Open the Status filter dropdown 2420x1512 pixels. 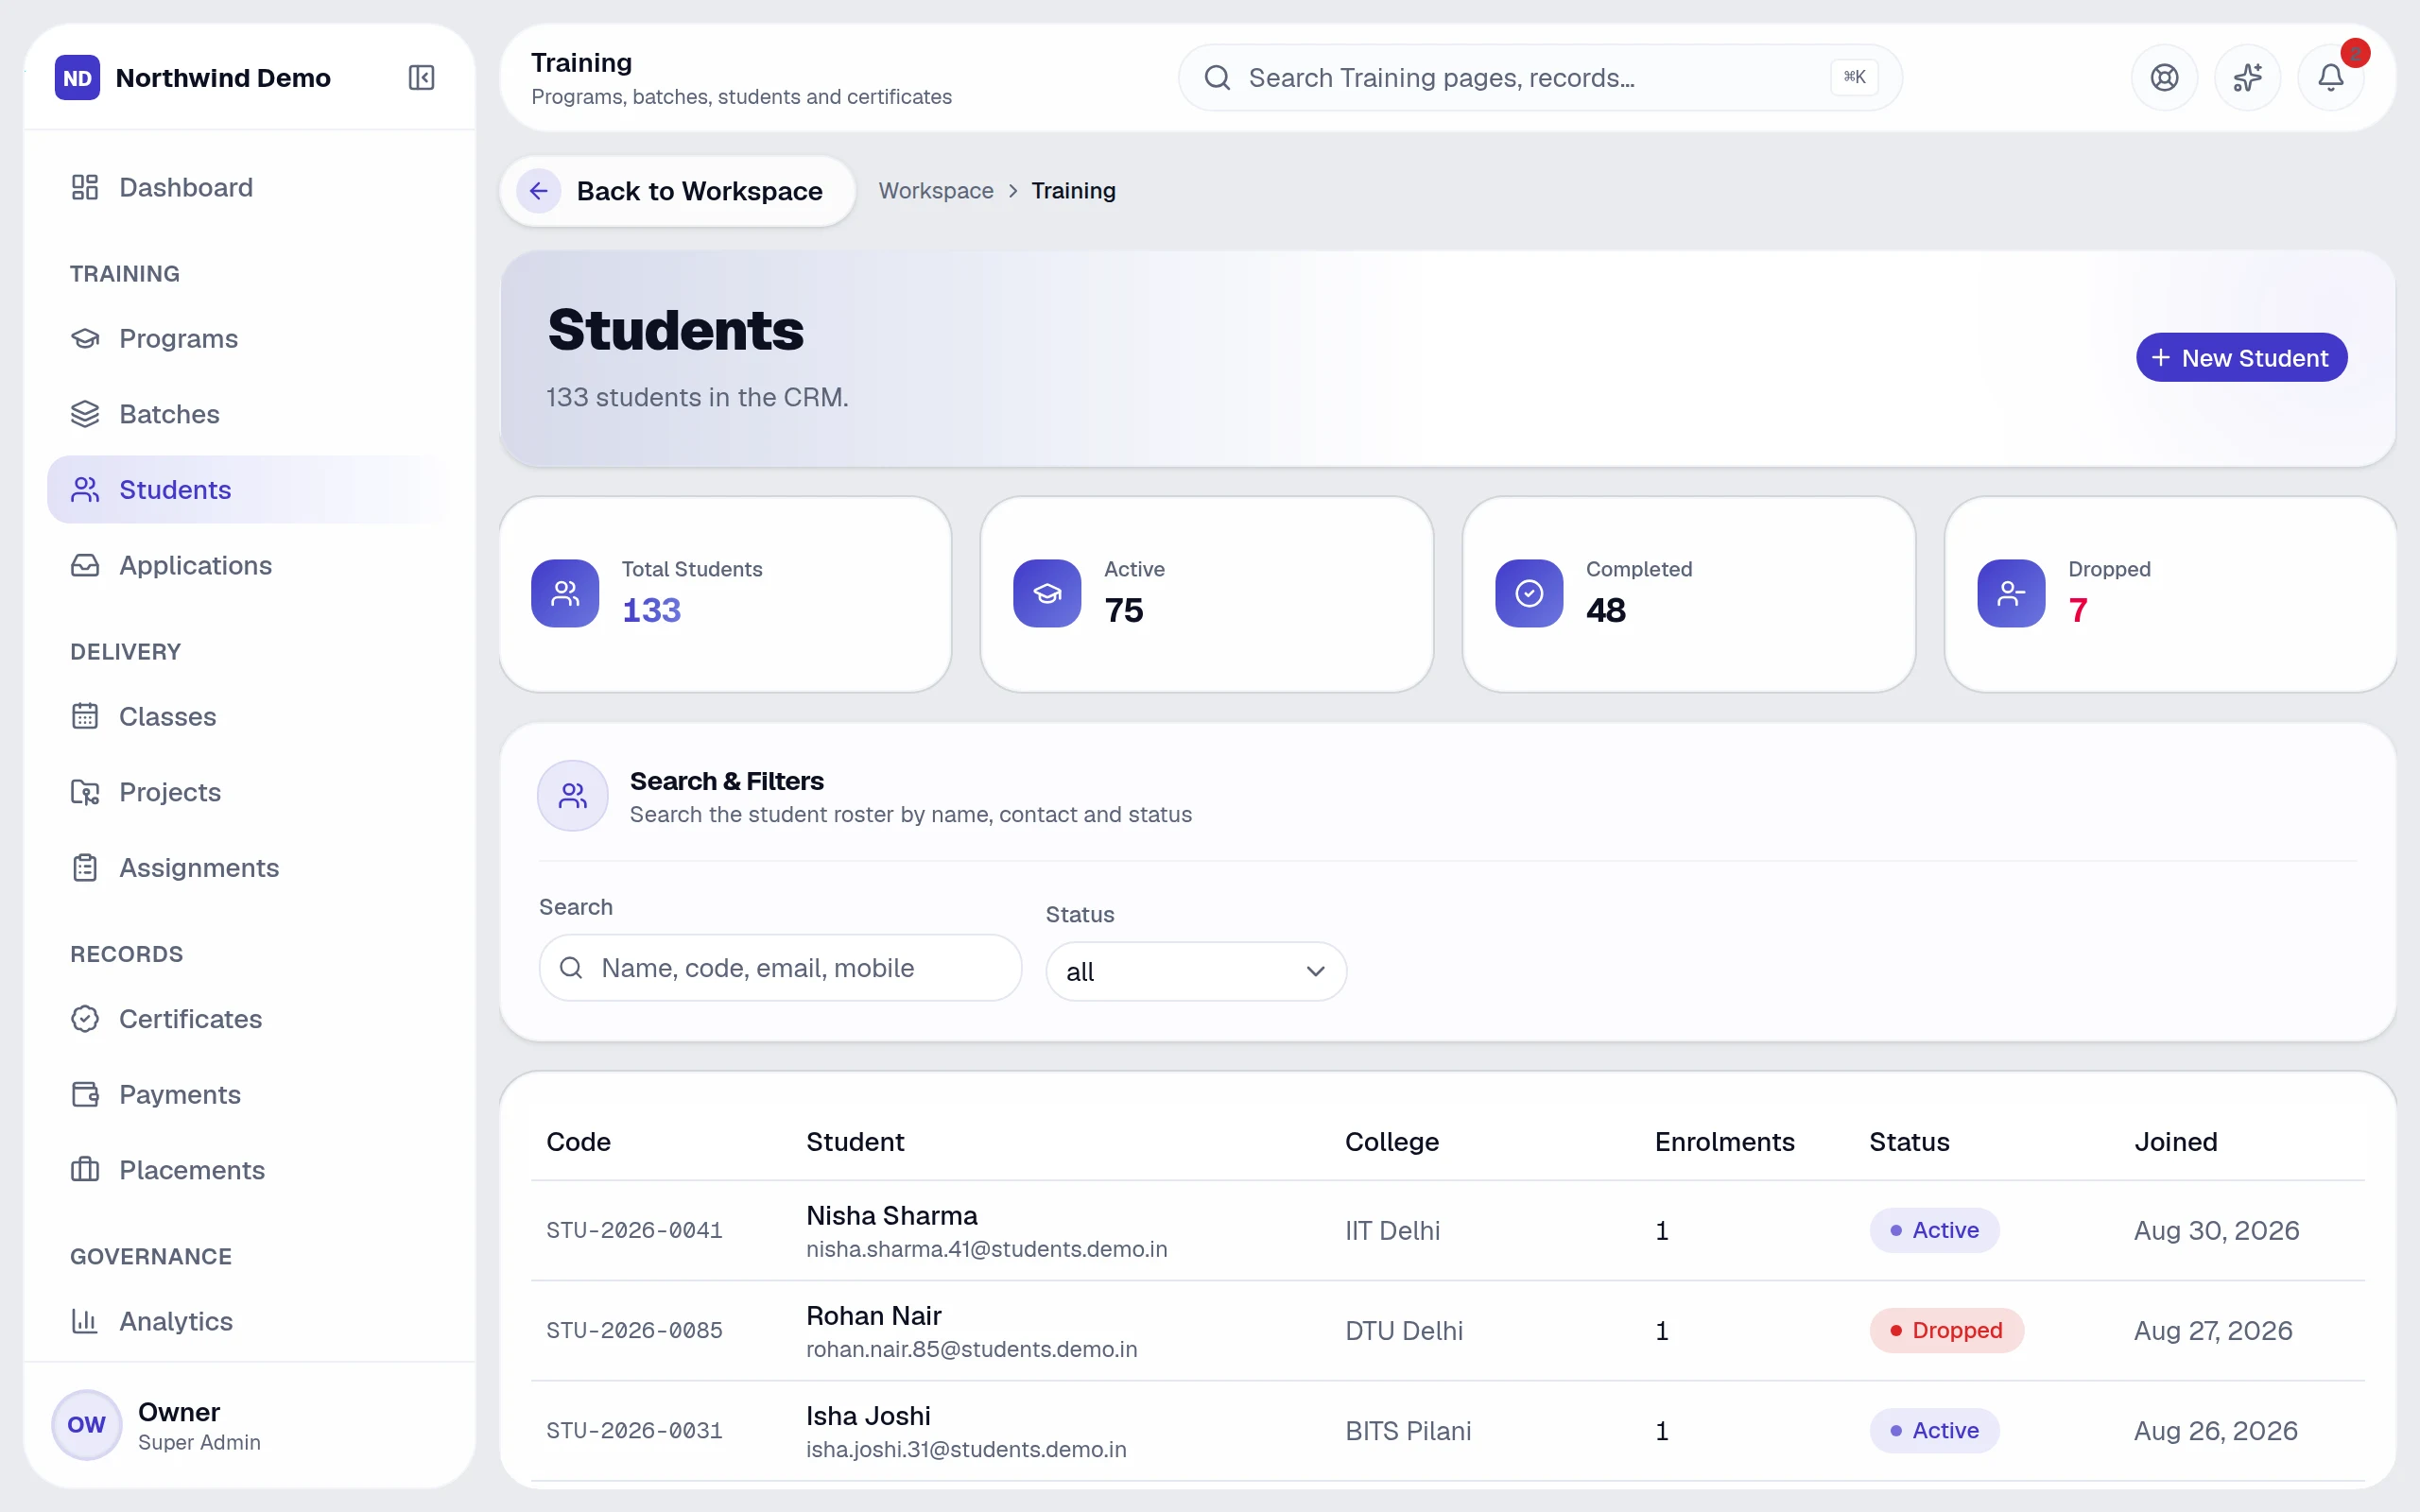[x=1196, y=971]
